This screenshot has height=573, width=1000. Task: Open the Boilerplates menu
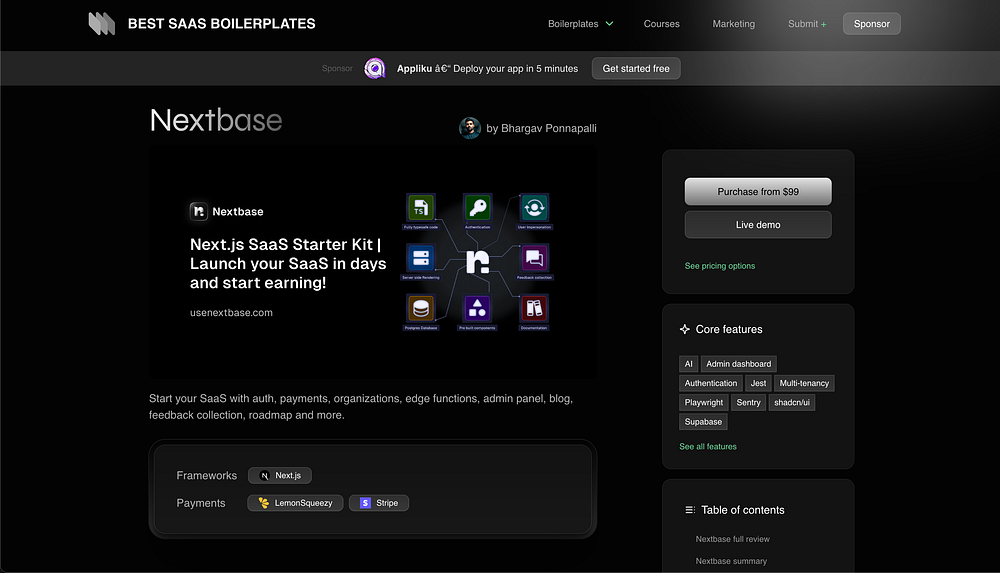pyautogui.click(x=580, y=24)
